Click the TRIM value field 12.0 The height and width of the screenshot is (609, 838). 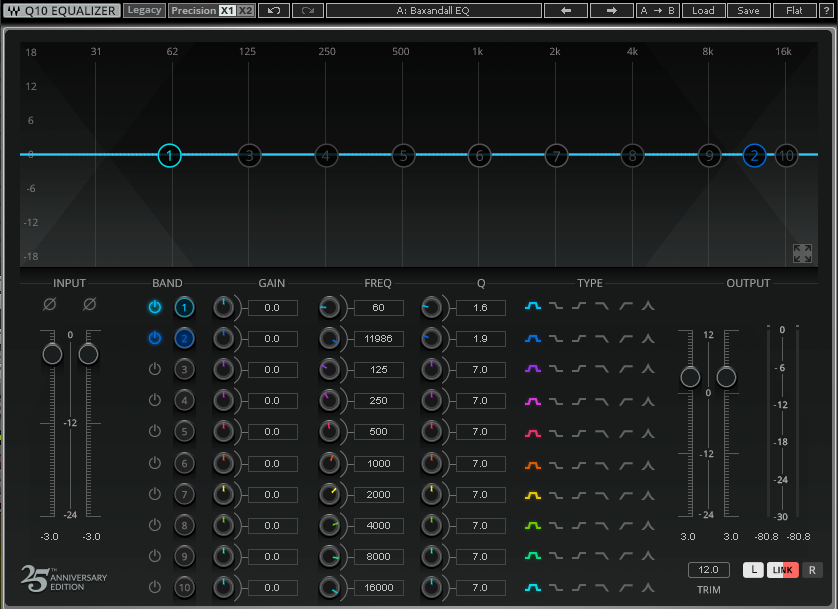coord(709,570)
